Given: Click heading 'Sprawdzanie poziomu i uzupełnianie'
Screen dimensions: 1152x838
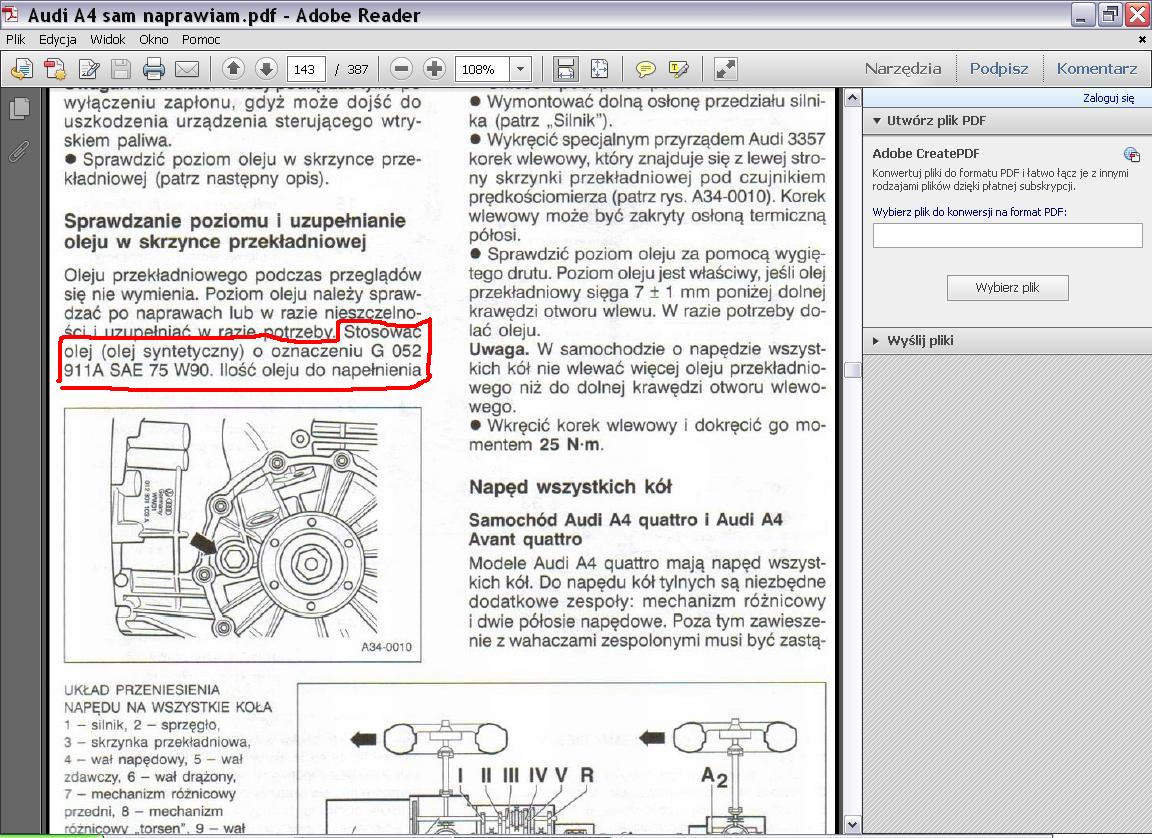Looking at the screenshot, I should coord(234,221).
